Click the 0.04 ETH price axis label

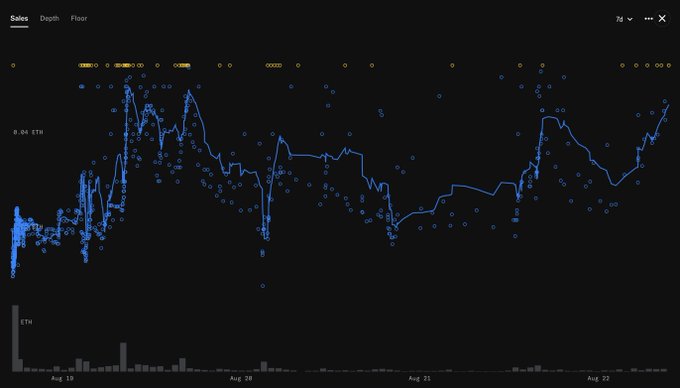pyautogui.click(x=28, y=132)
